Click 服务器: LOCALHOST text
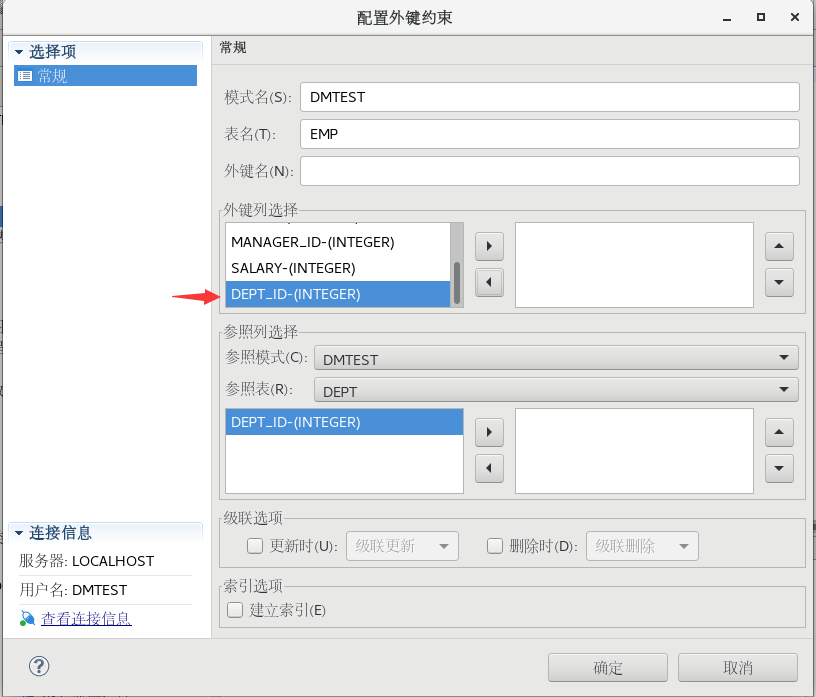Screen dimensions: 816x697 86,561
